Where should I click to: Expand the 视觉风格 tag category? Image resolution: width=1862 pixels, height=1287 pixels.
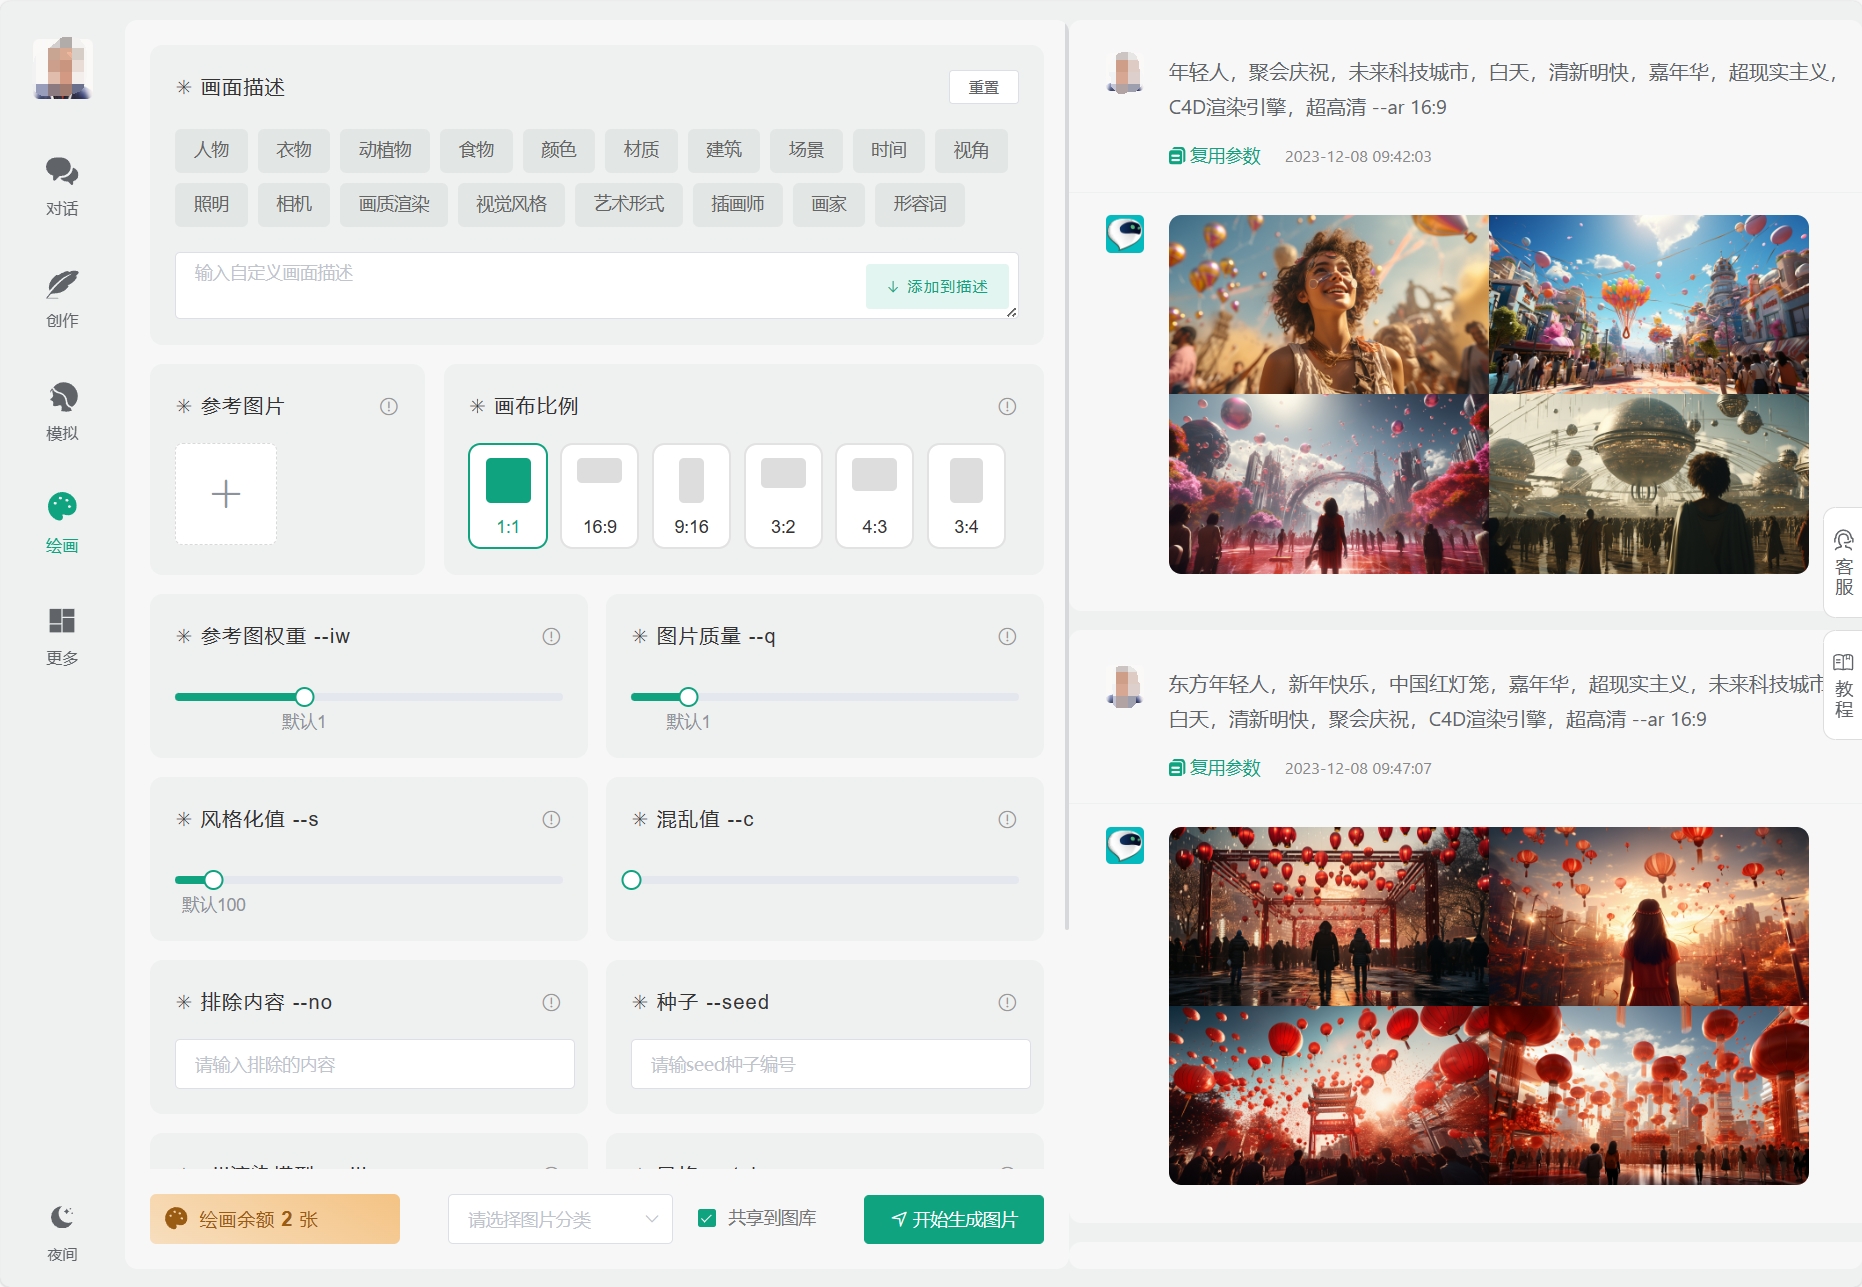(x=511, y=204)
